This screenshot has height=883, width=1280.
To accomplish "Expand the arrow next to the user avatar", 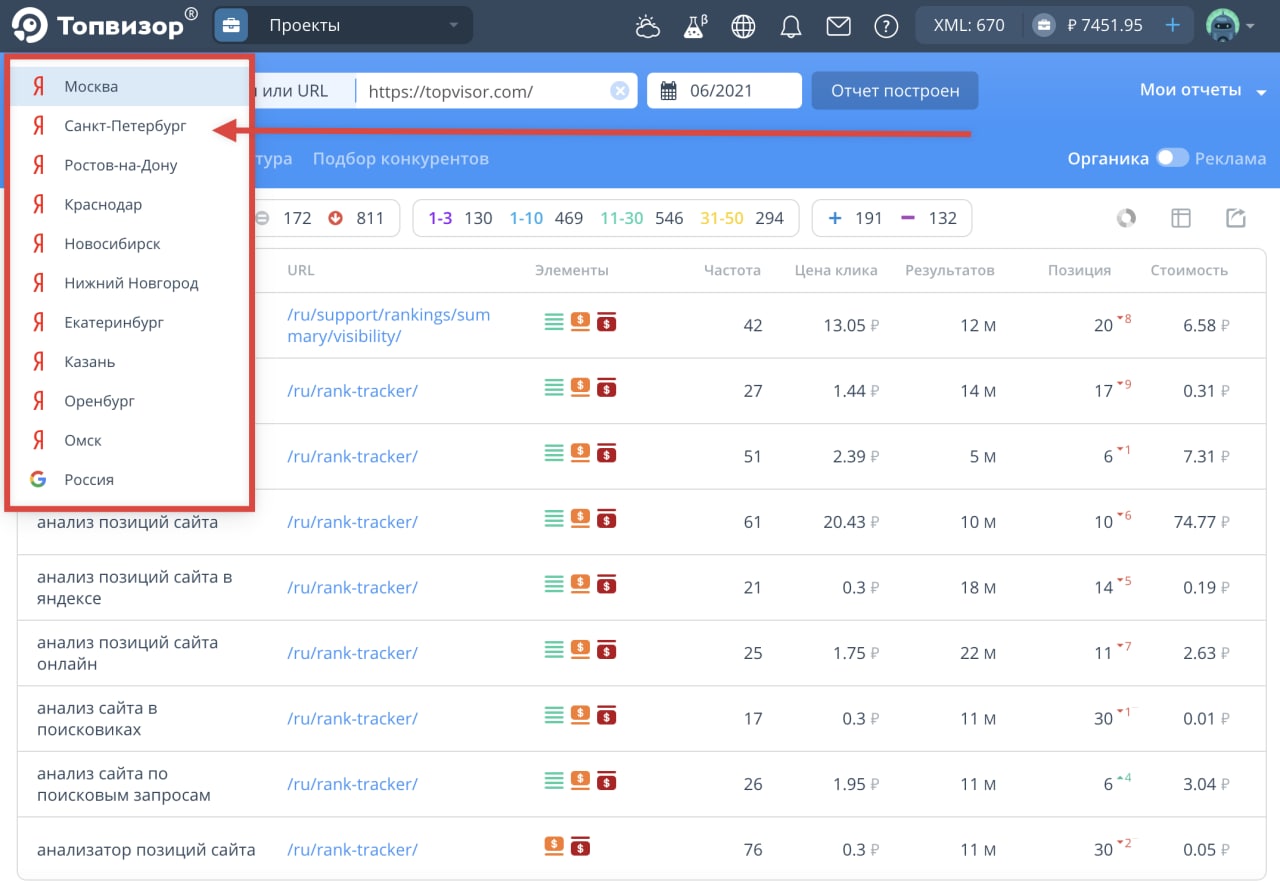I will click(1250, 26).
